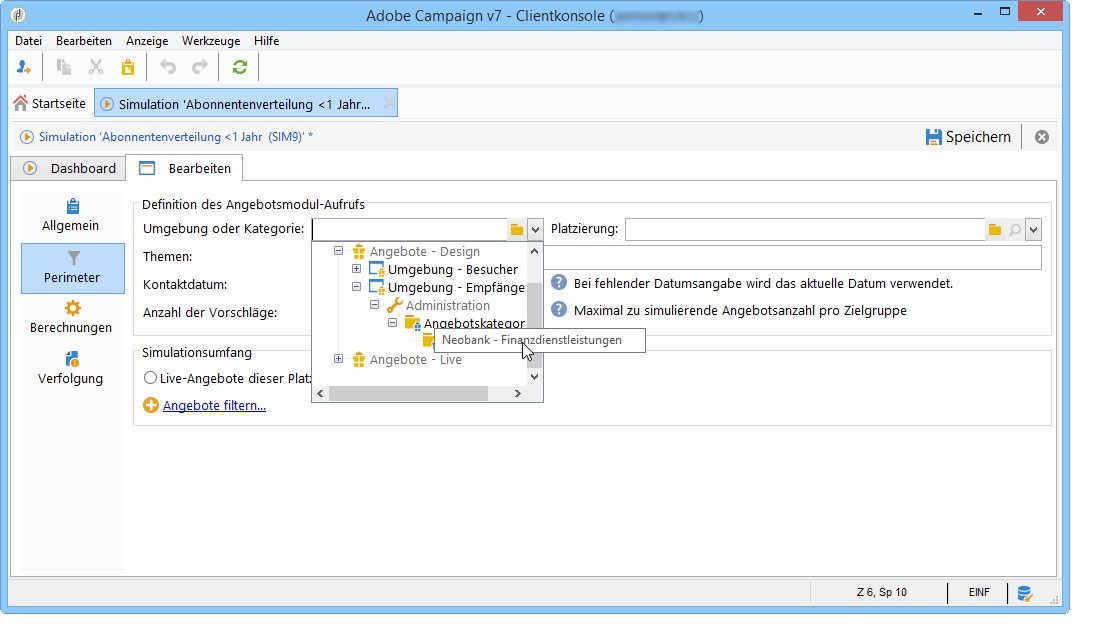Click tree scrollbar down arrow
The width and height of the screenshot is (1093, 633).
(x=535, y=377)
